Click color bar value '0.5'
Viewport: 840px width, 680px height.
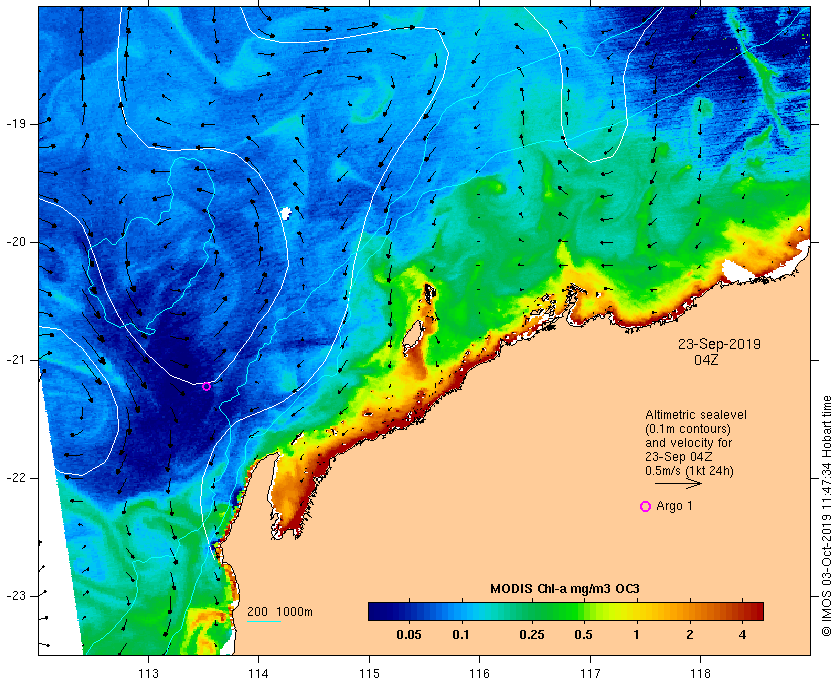coord(583,635)
